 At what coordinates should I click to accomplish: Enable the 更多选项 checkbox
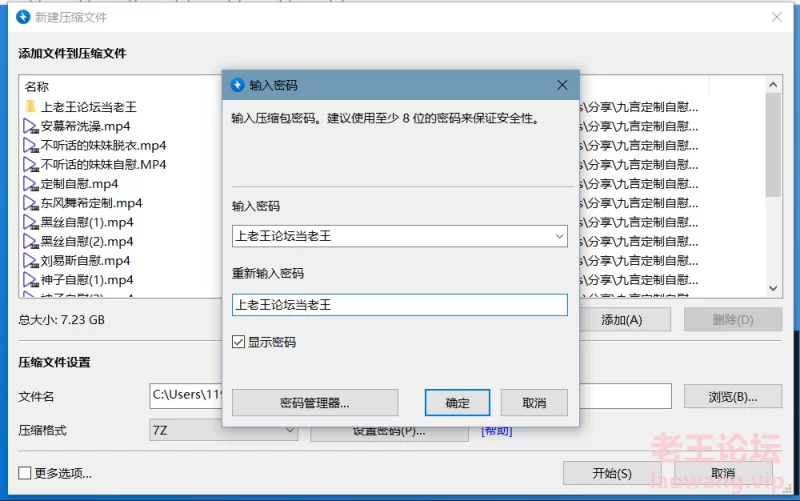click(x=24, y=473)
